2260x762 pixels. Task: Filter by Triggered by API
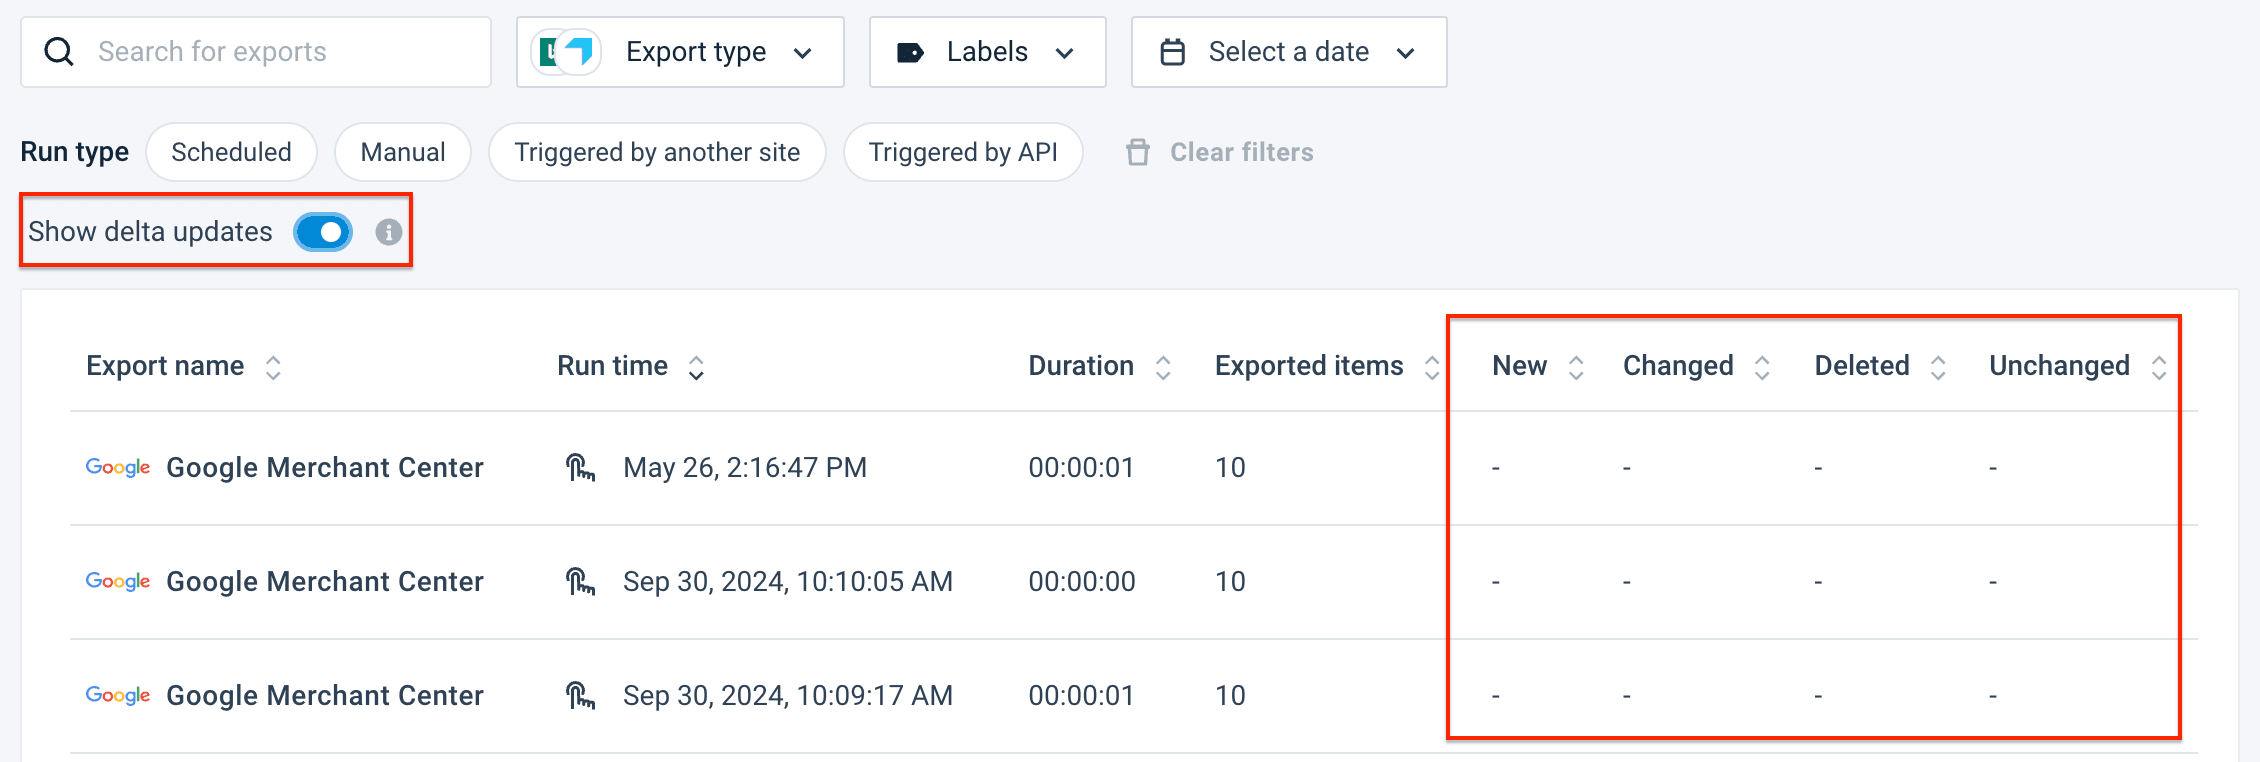tap(962, 152)
